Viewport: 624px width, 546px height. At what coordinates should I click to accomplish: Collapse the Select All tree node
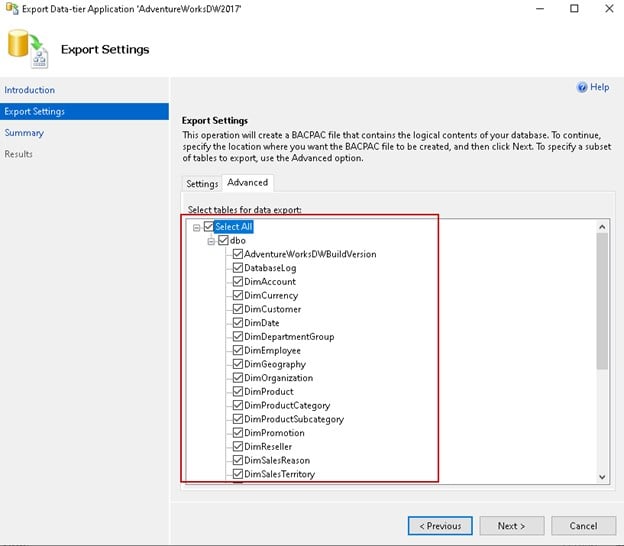(x=197, y=227)
